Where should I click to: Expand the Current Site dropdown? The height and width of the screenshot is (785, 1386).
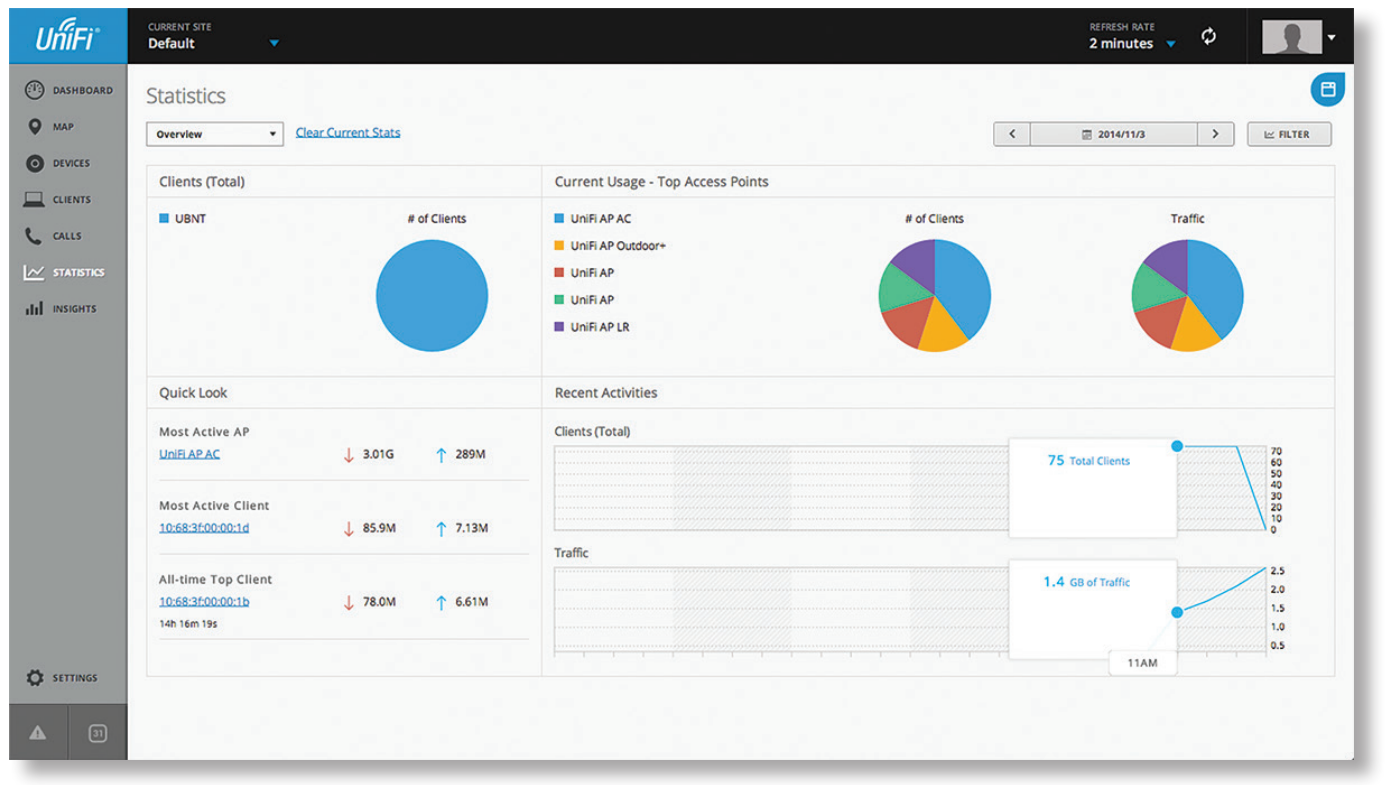click(x=274, y=43)
